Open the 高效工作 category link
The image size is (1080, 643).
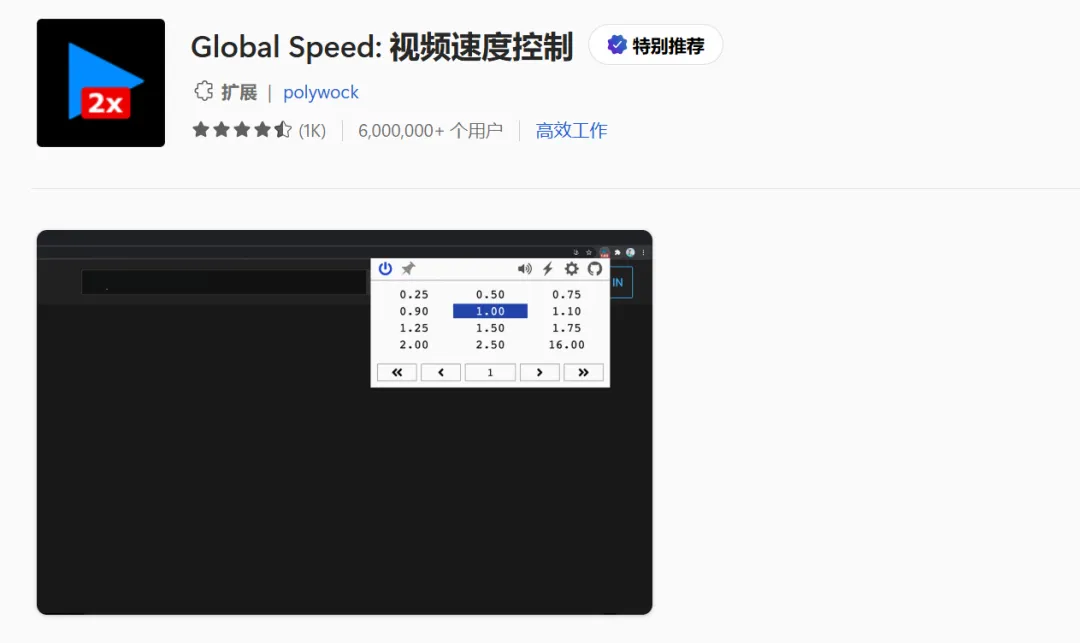point(572,131)
